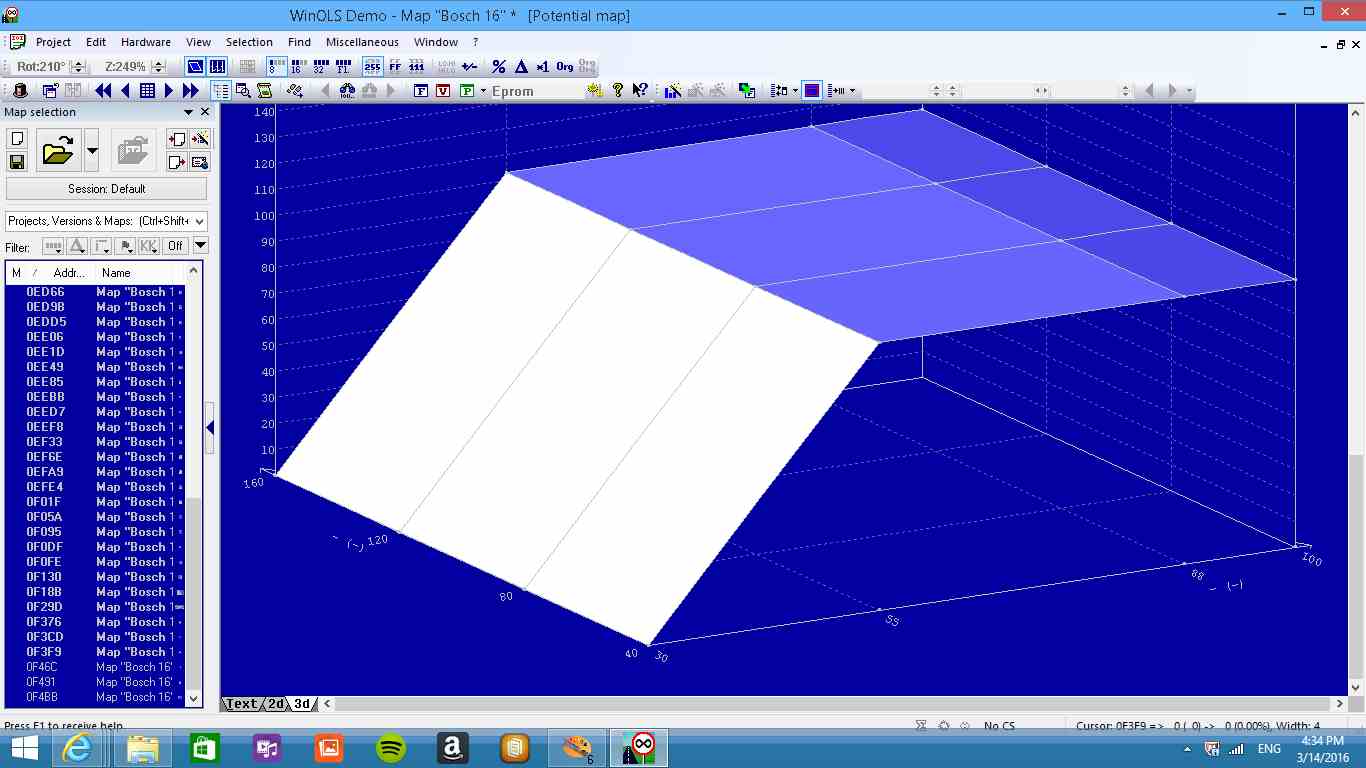1366x768 pixels.
Task: Go to previous map with left arrow
Action: pos(125,91)
